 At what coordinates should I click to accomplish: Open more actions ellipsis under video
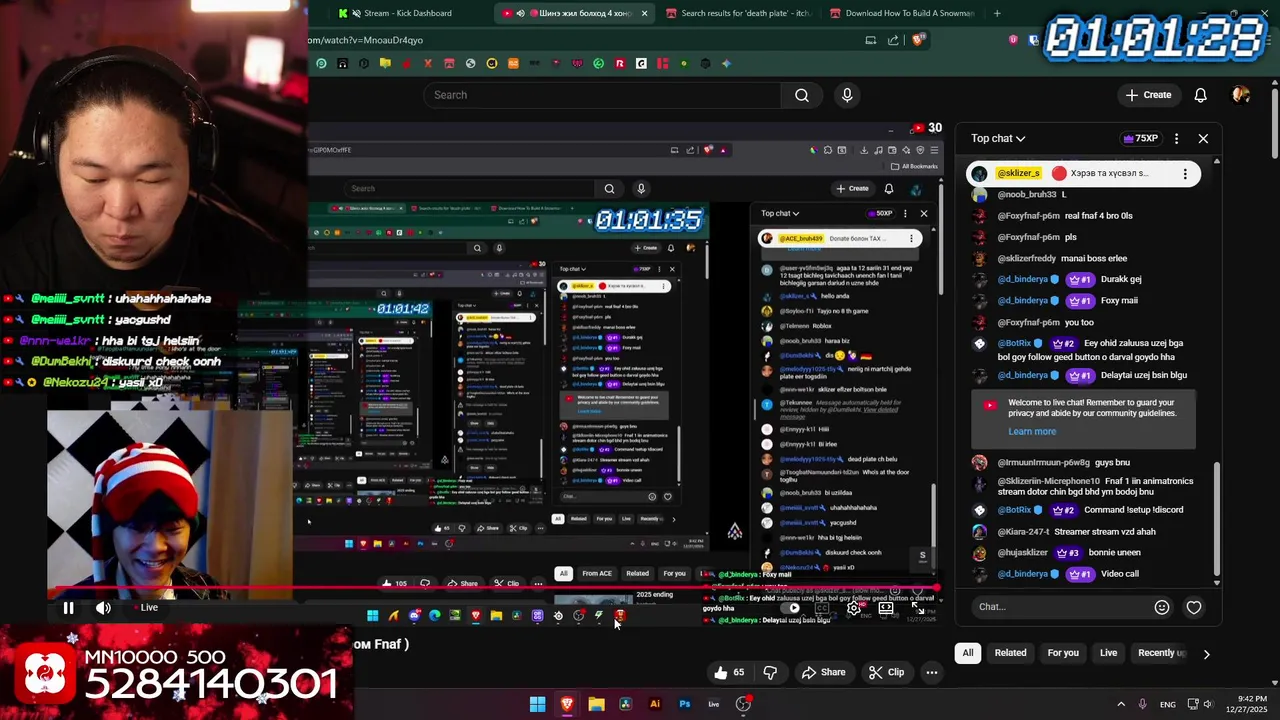[932, 673]
